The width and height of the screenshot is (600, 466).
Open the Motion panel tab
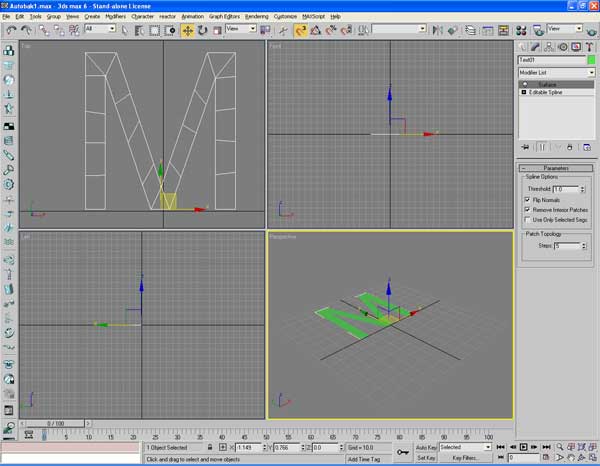pos(562,47)
